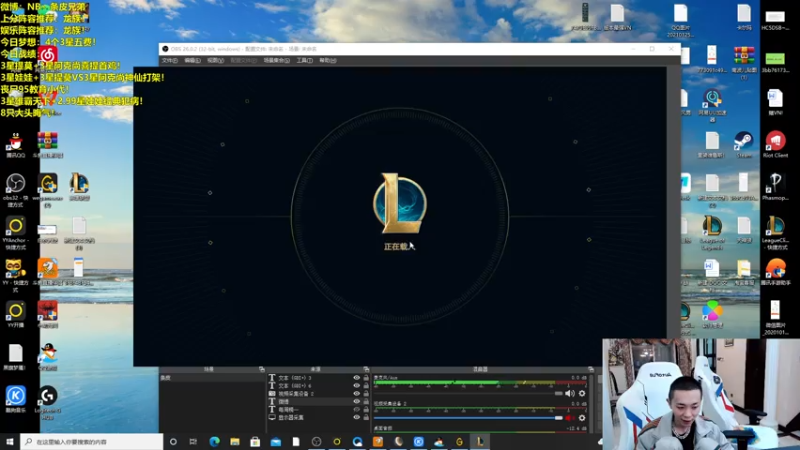The height and width of the screenshot is (450, 800).
Task: Toggle the lock on 视频采集设备 2 source
Action: tap(366, 393)
